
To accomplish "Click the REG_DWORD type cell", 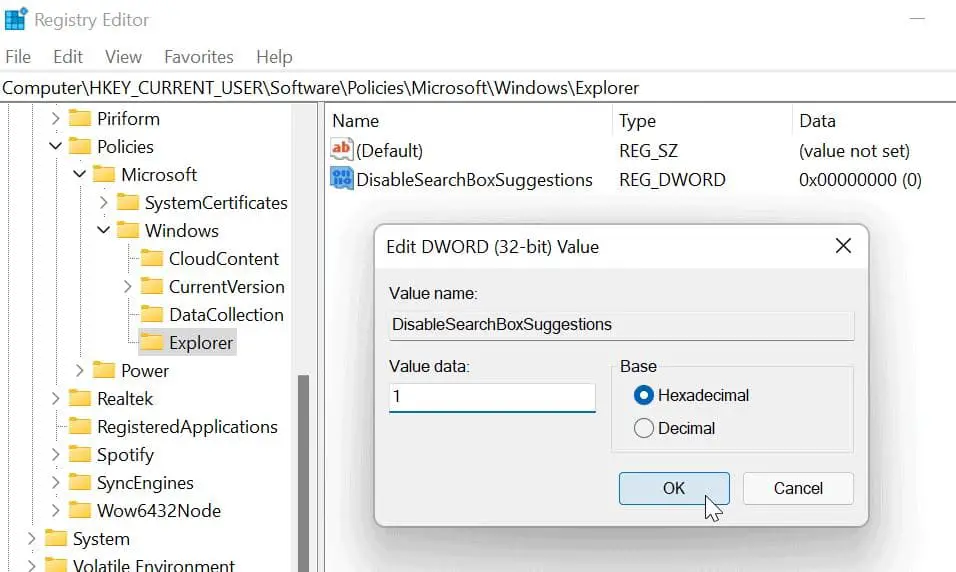I will pyautogui.click(x=672, y=180).
